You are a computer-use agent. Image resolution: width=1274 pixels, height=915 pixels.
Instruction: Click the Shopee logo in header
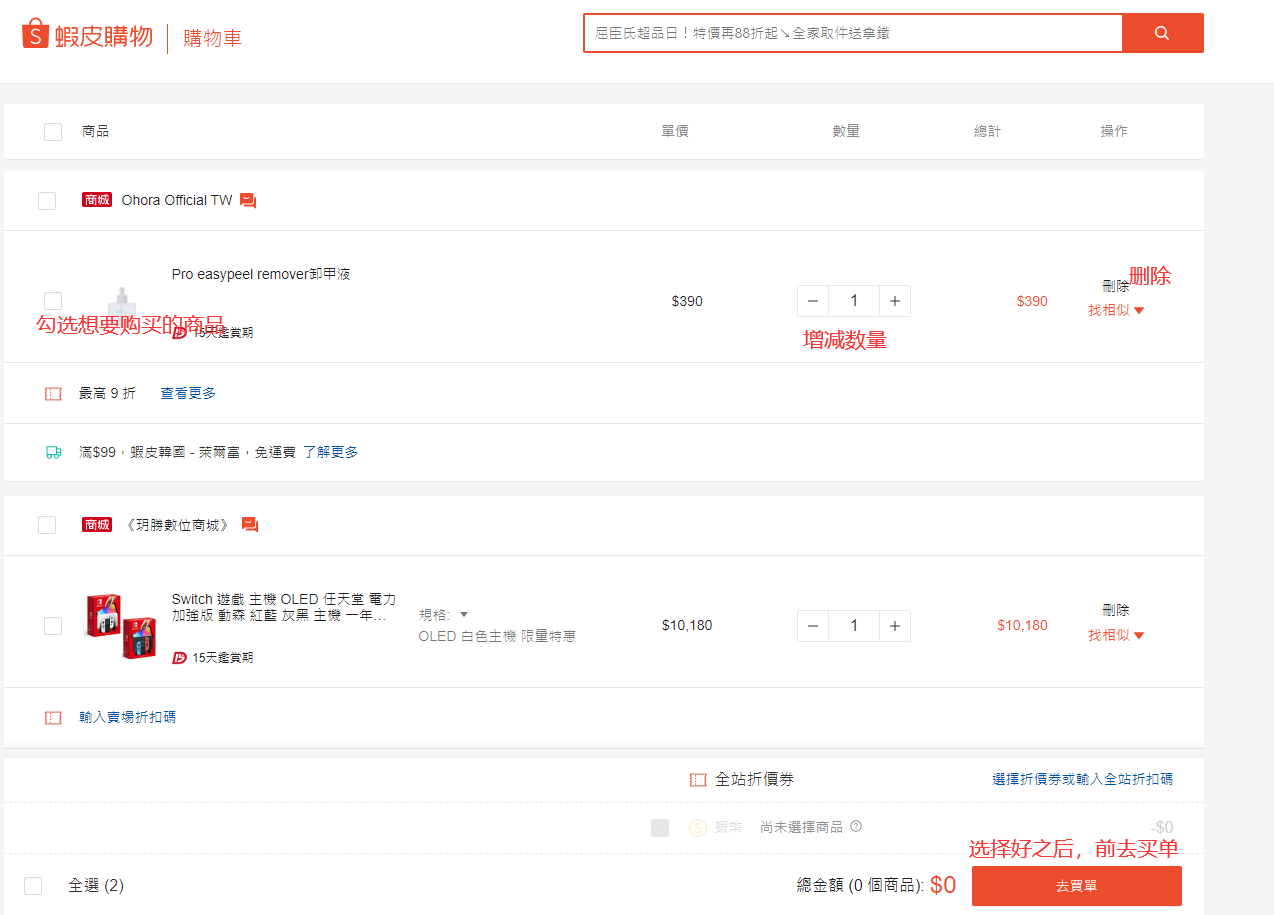coord(87,37)
